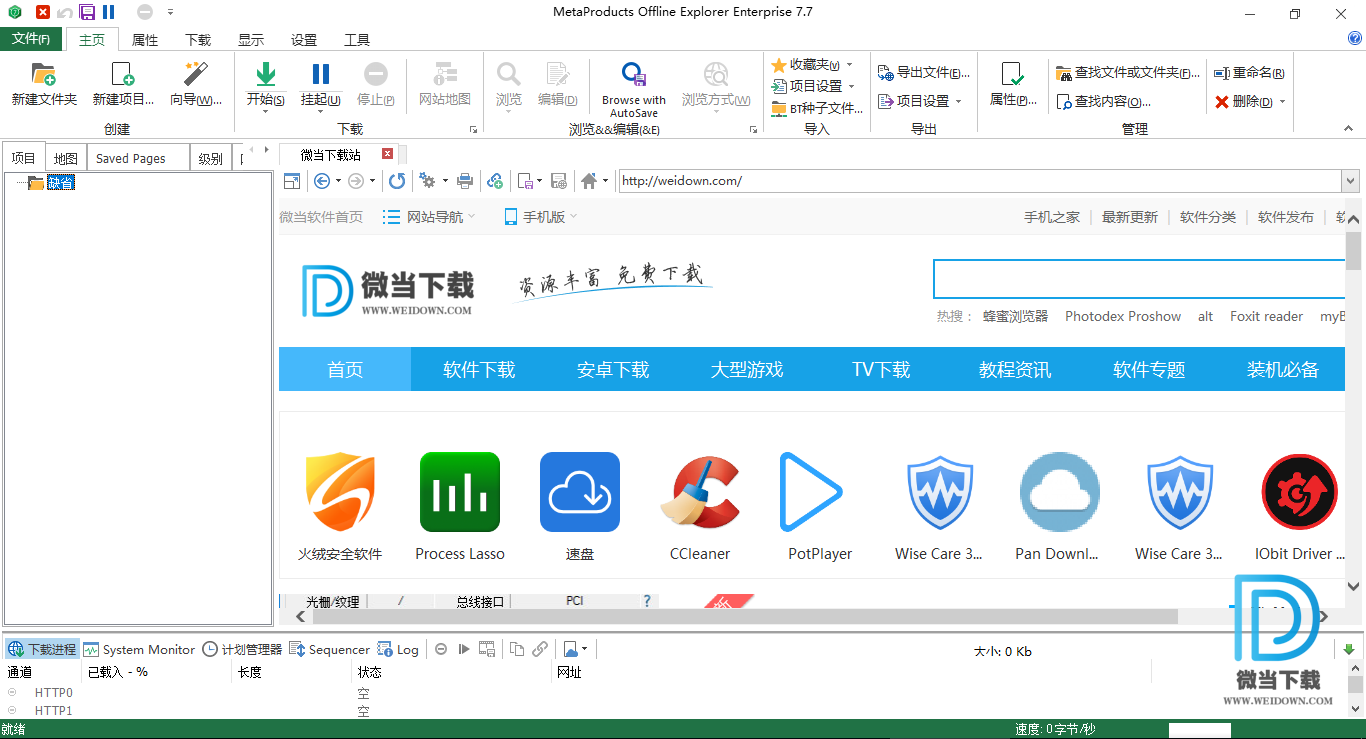Image resolution: width=1366 pixels, height=739 pixels.
Task: Click the website search input field
Action: pyautogui.click(x=1139, y=279)
